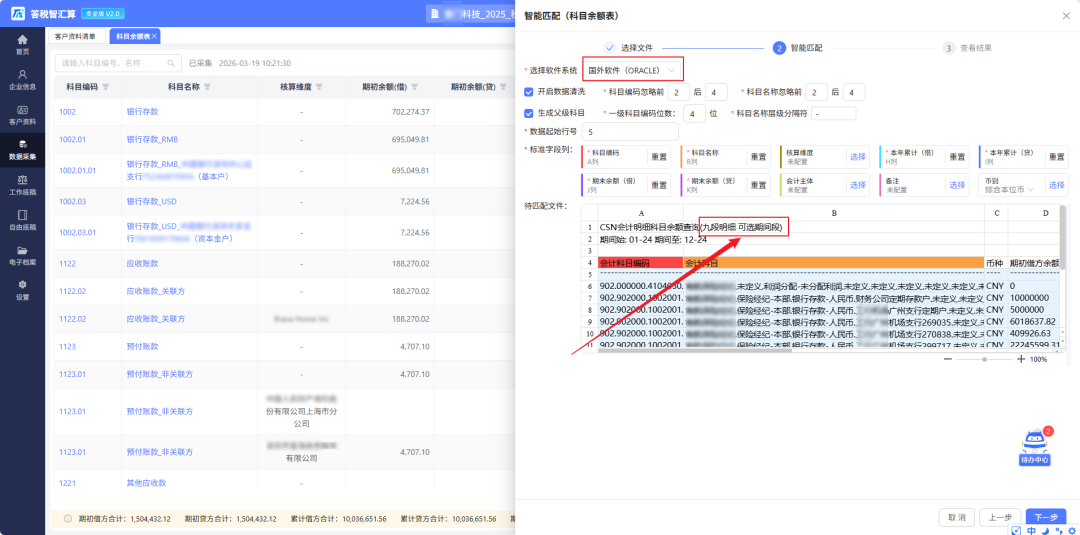Adjust the preview zoom slider handle

click(x=984, y=359)
